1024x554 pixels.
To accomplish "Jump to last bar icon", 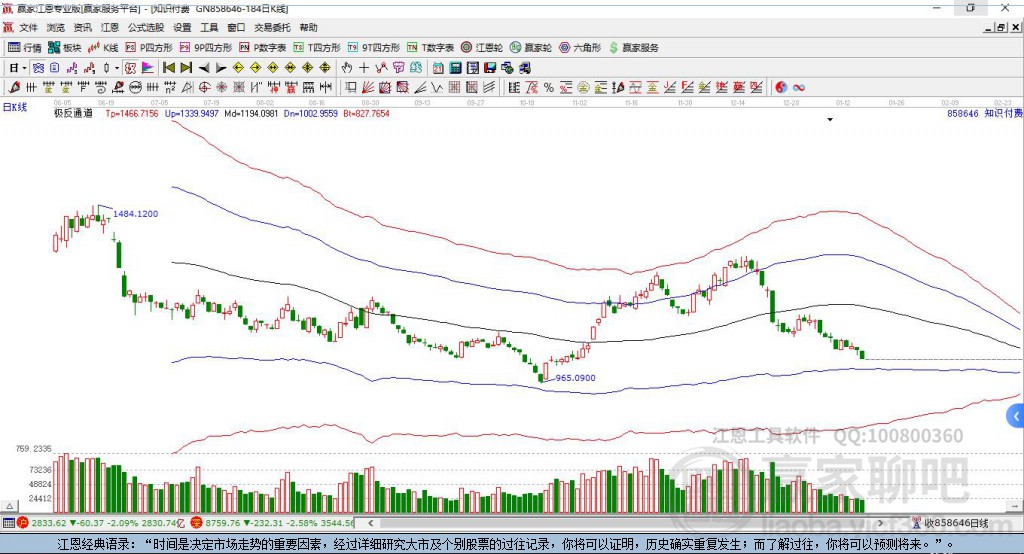I will [x=186, y=68].
